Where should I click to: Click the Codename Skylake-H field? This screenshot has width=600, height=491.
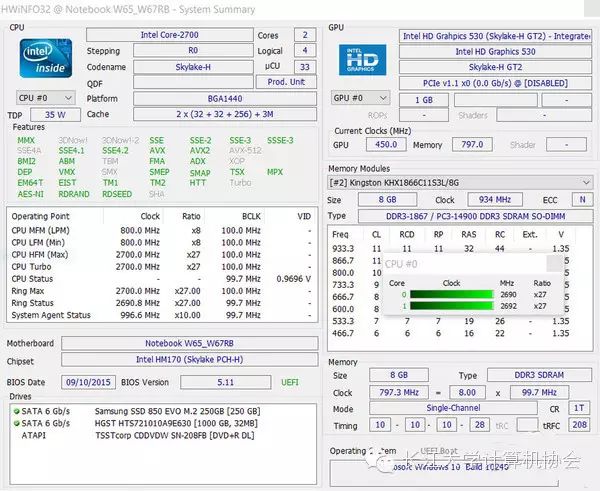click(x=193, y=67)
